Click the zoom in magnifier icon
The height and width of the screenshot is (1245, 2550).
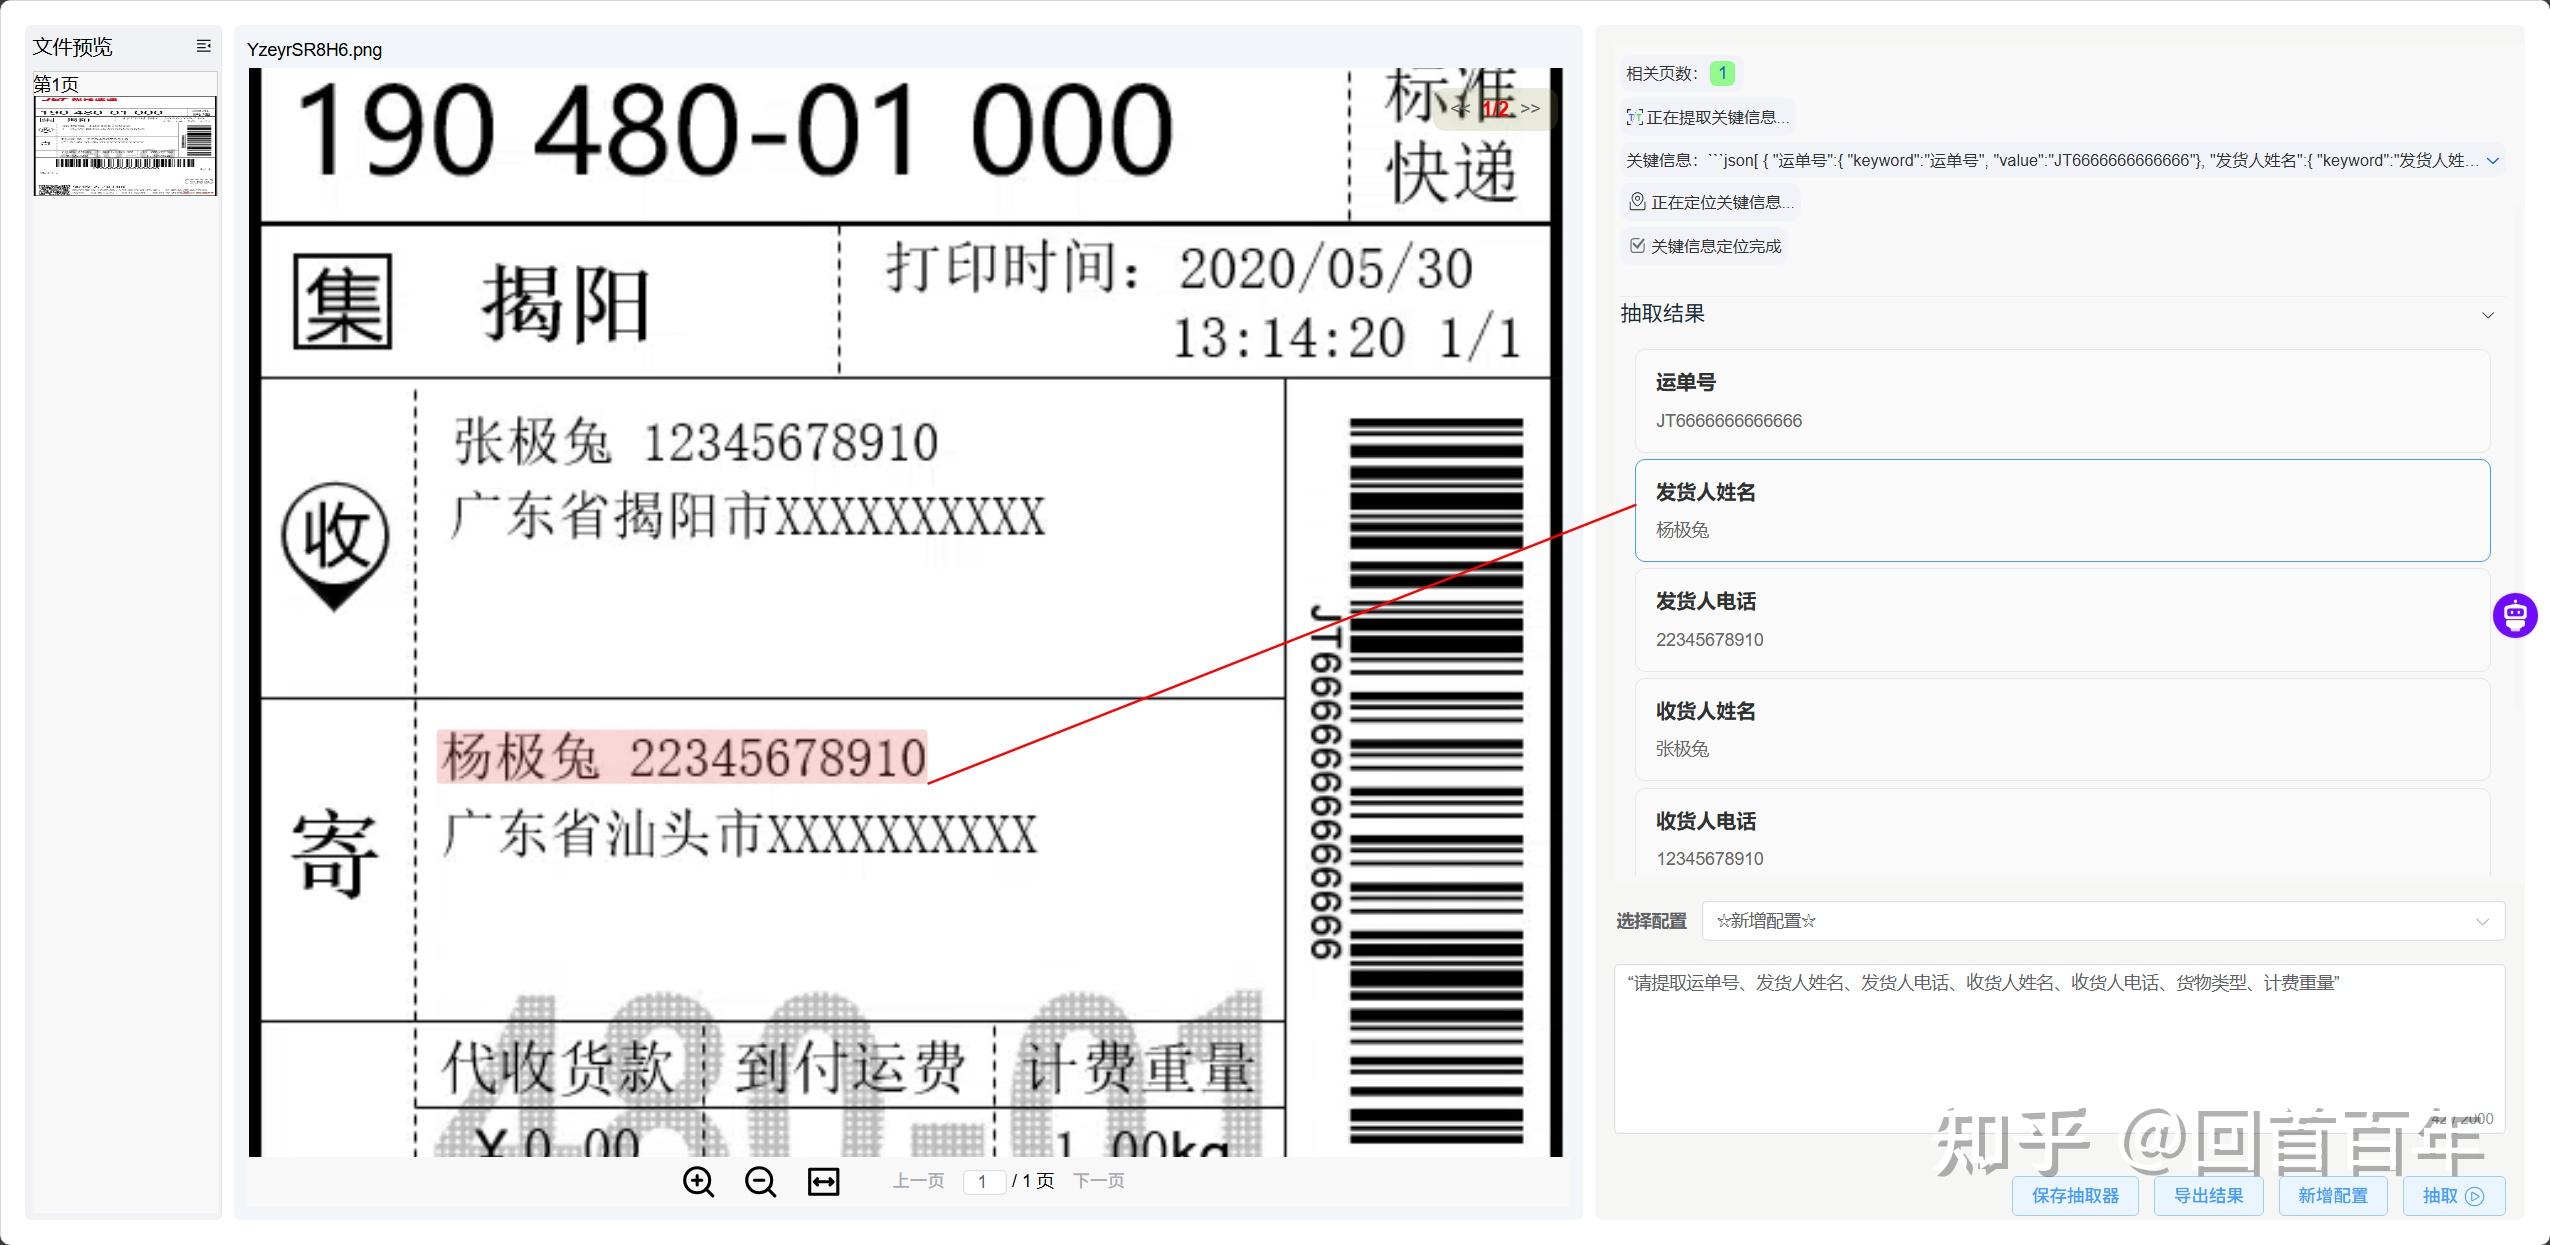699,1181
